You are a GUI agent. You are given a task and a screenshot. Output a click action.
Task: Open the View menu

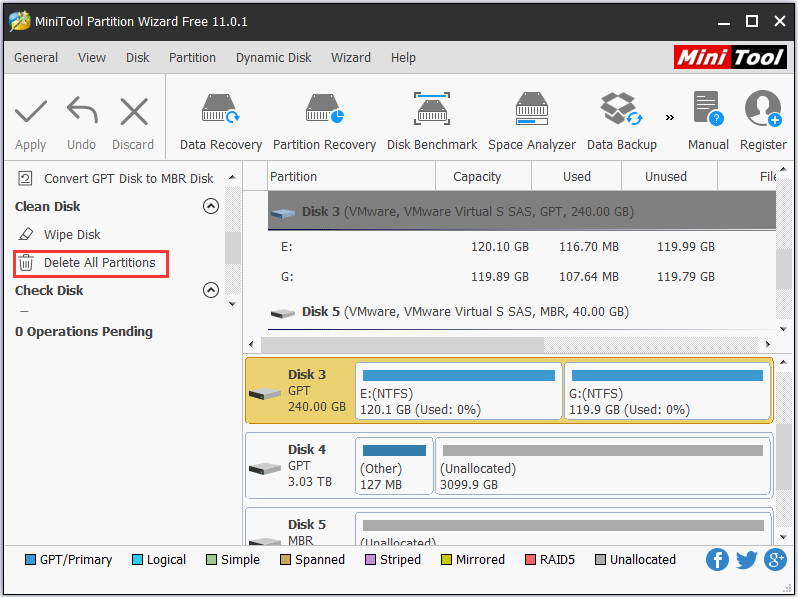coord(92,58)
